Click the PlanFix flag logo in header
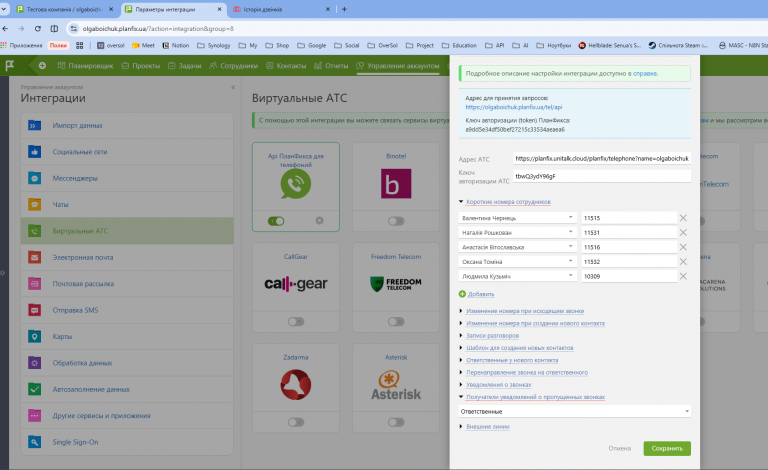This screenshot has height=470, width=768. [10, 66]
